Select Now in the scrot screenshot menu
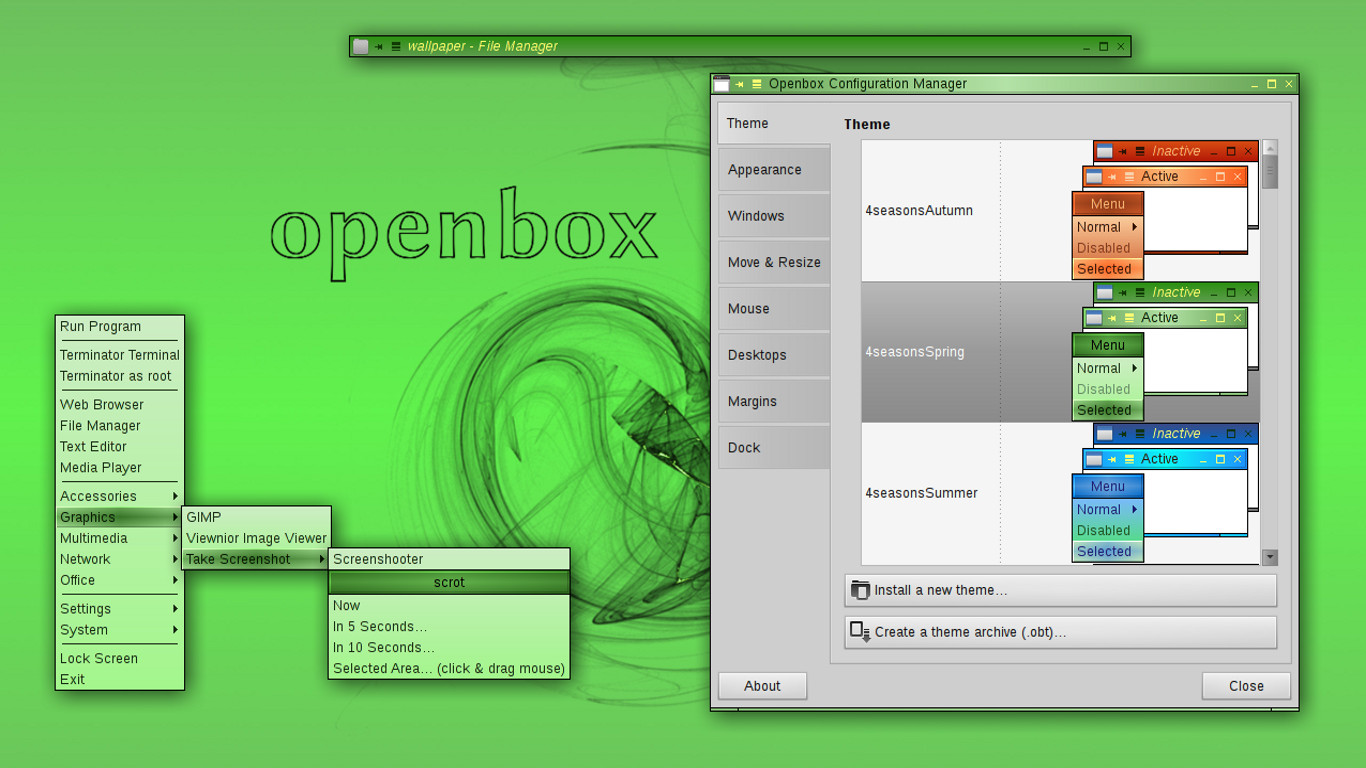 click(346, 605)
